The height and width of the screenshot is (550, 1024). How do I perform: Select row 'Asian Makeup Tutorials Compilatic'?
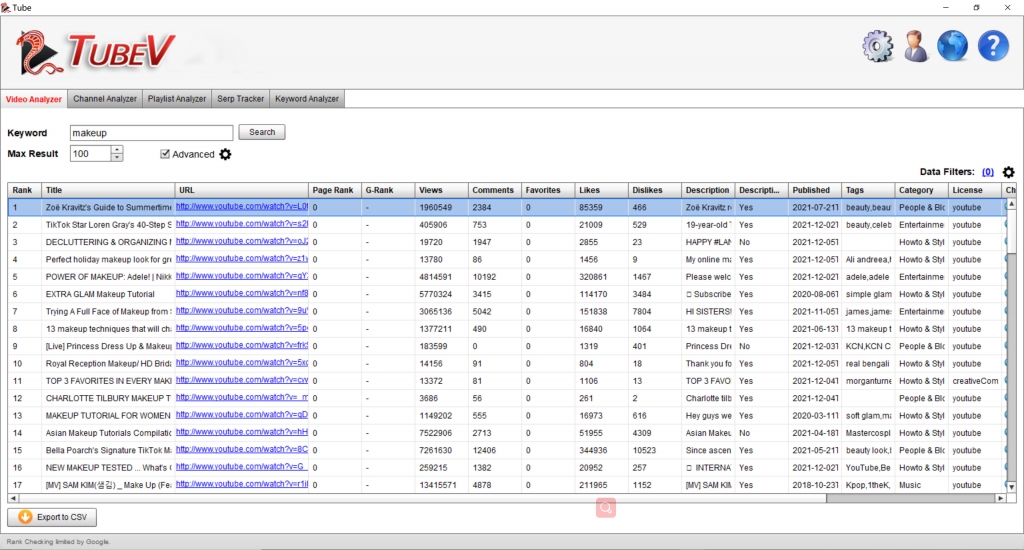click(x=506, y=432)
